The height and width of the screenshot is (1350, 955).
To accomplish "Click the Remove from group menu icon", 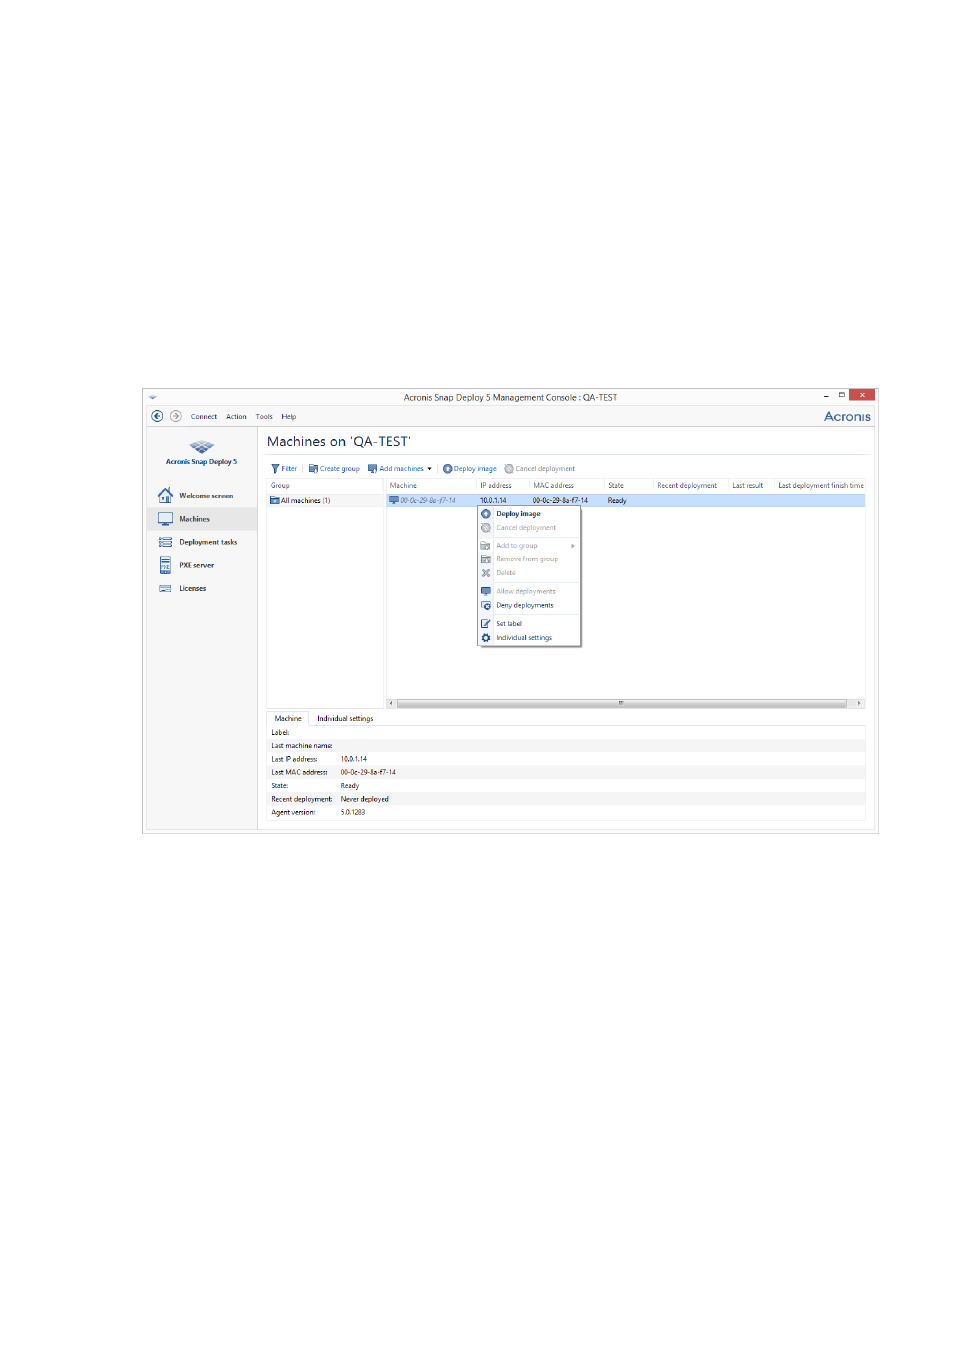I will 486,559.
